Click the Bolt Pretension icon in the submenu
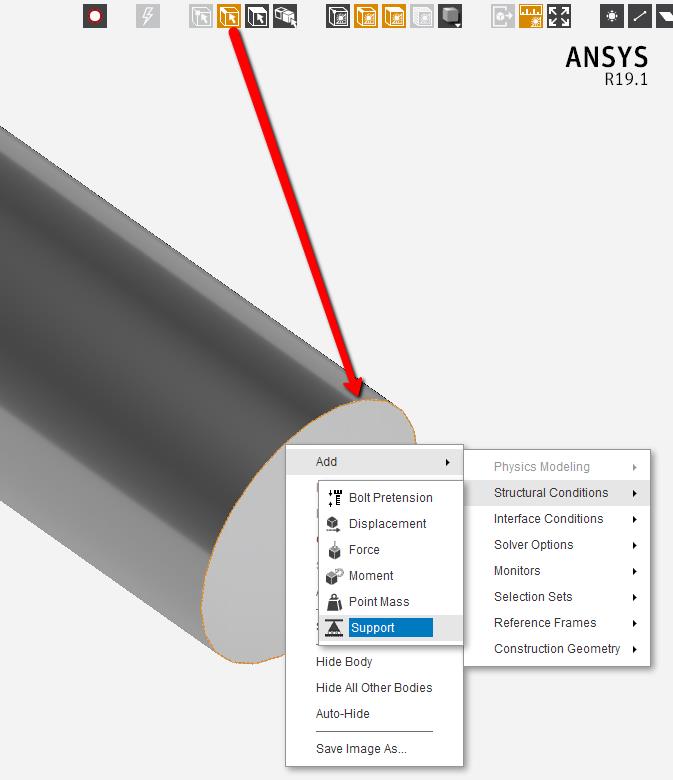Screen dimensions: 673x780 point(335,498)
